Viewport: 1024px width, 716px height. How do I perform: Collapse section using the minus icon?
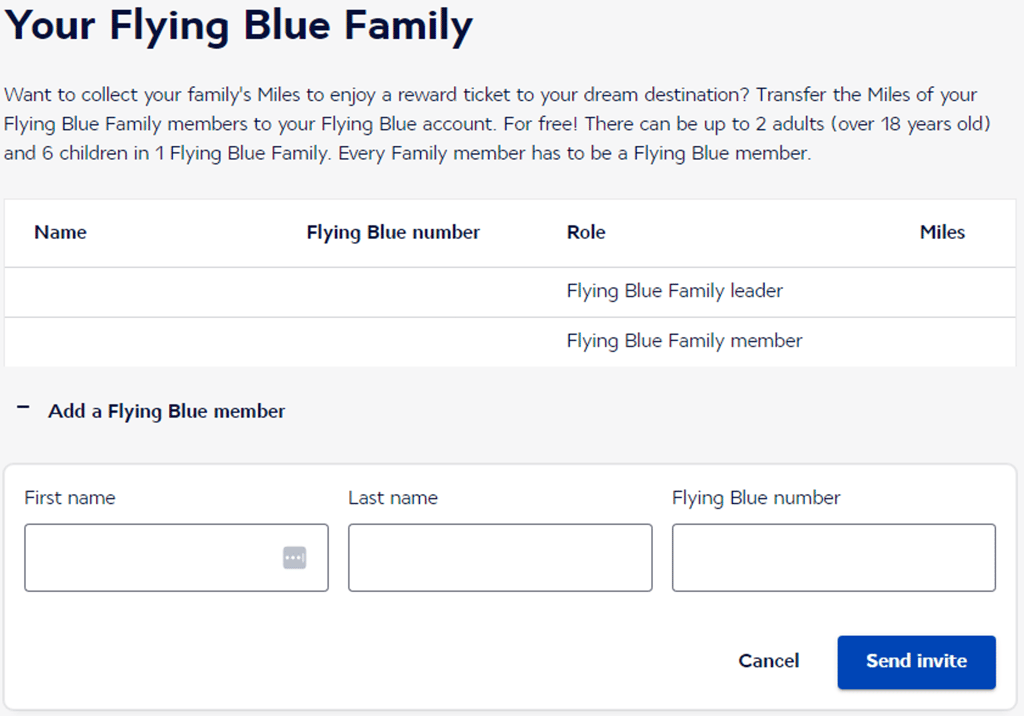[x=24, y=409]
